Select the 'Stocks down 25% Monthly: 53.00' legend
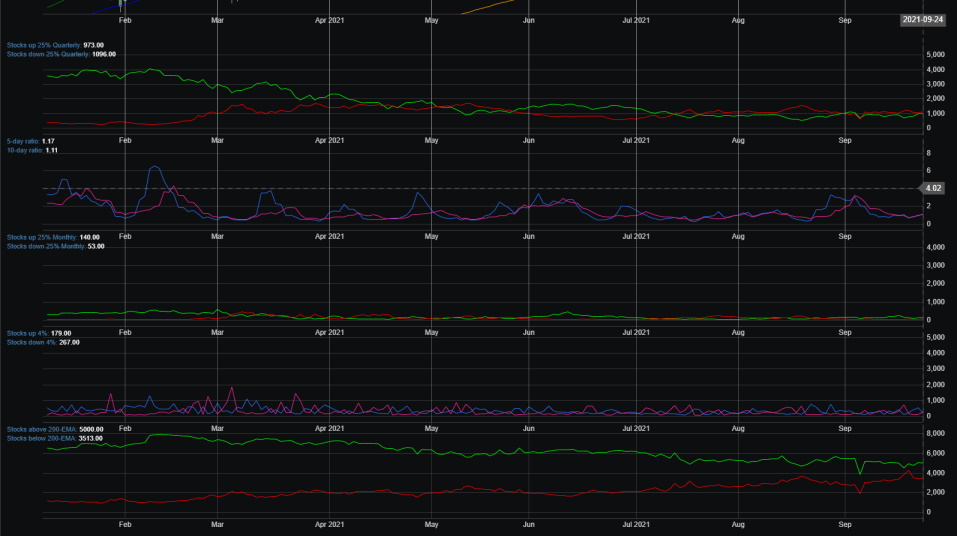This screenshot has height=536, width=957. click(56, 247)
